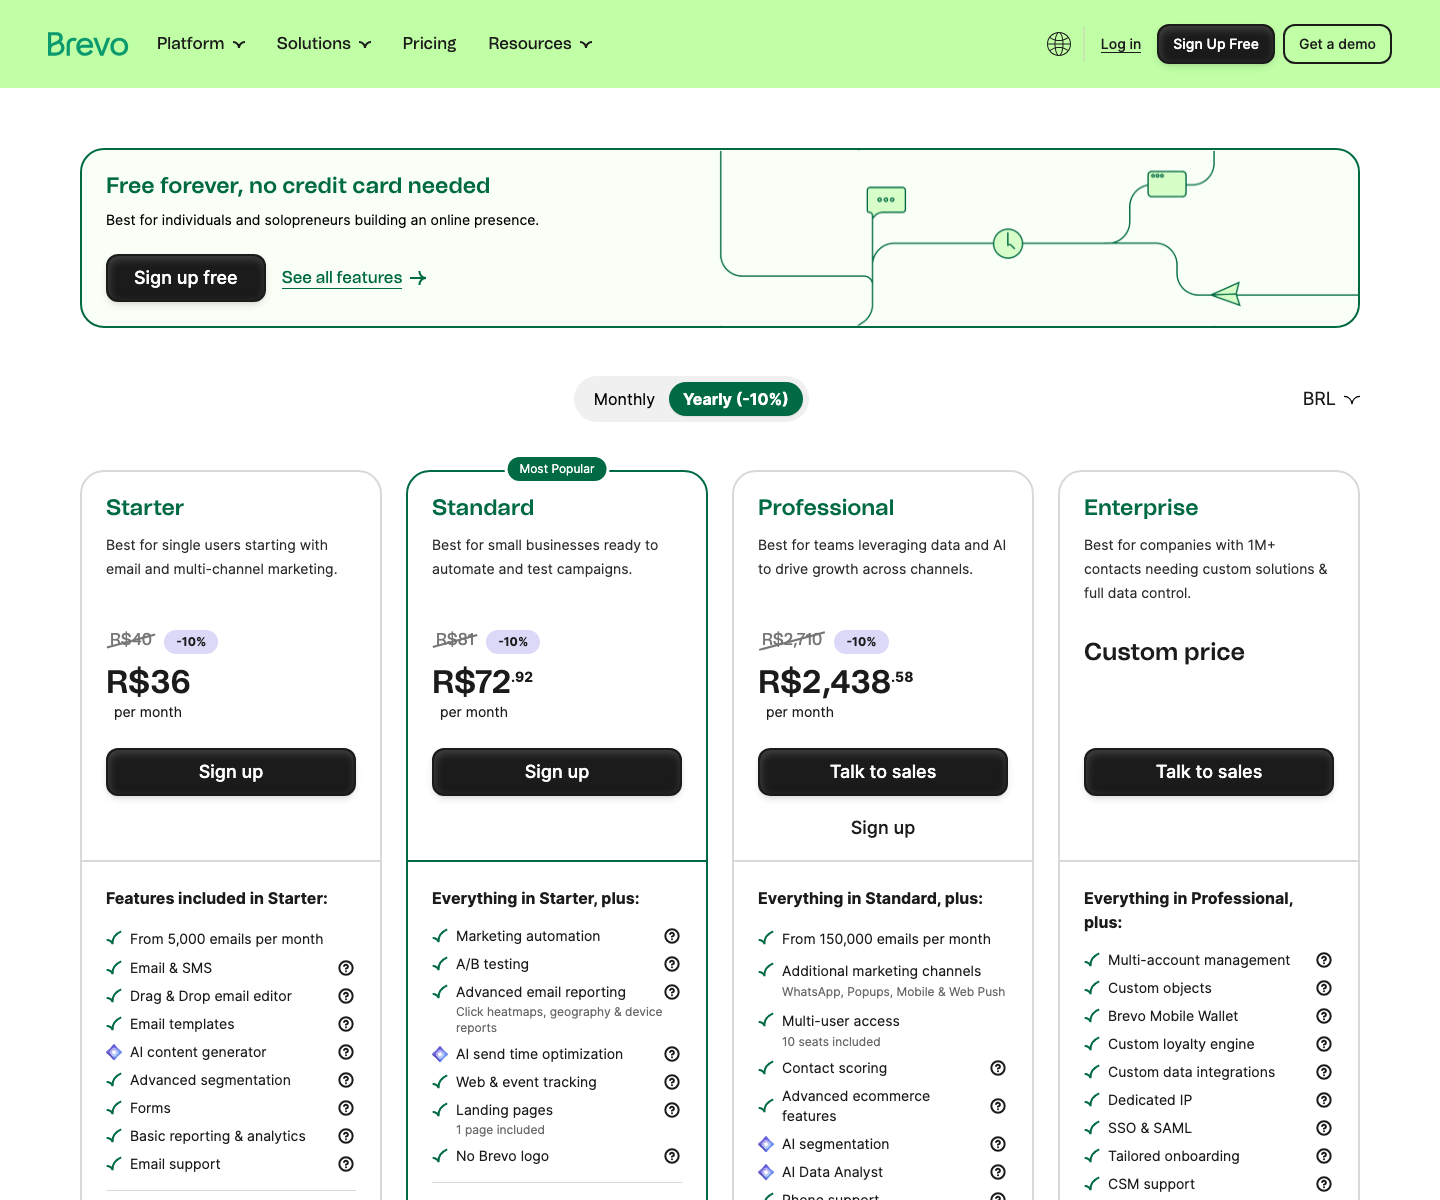Show help for AI send time optimization
The height and width of the screenshot is (1200, 1440).
point(672,1054)
